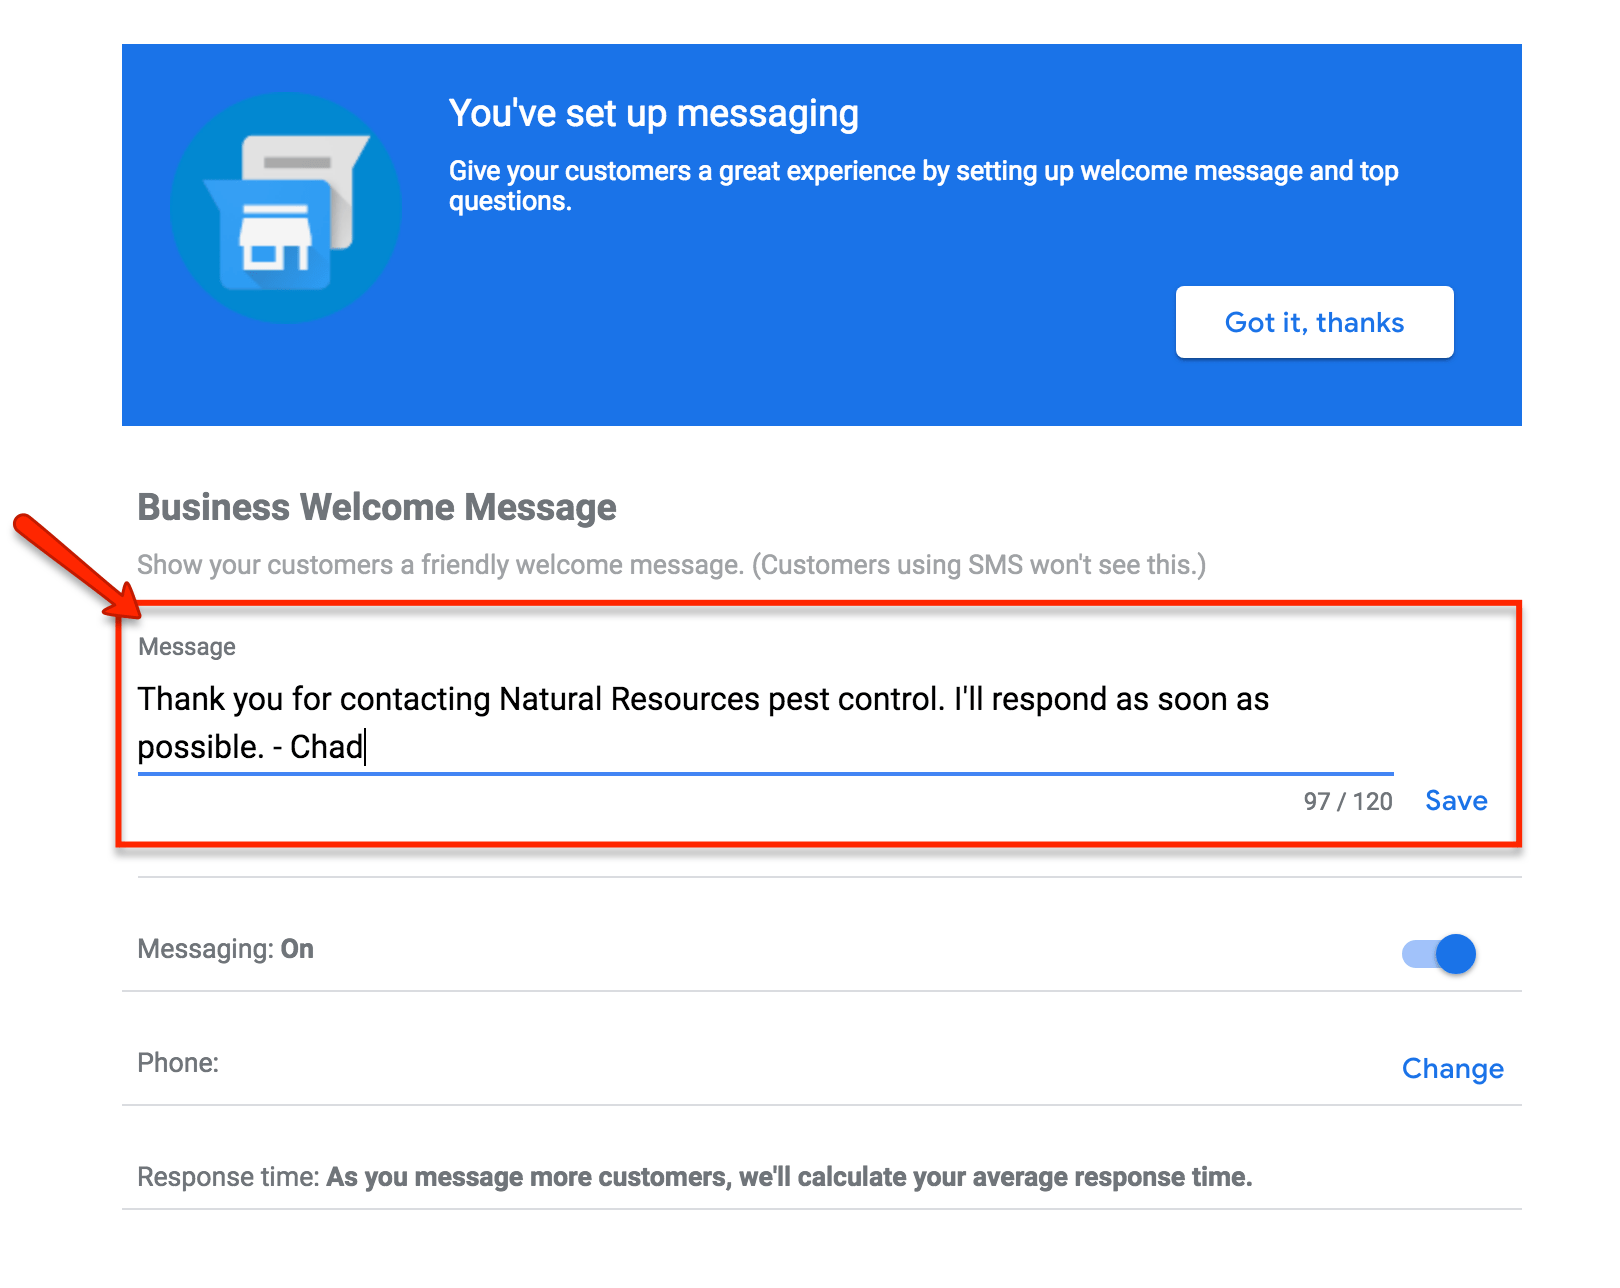Save the welcome message
The height and width of the screenshot is (1288, 1620).
1456,801
